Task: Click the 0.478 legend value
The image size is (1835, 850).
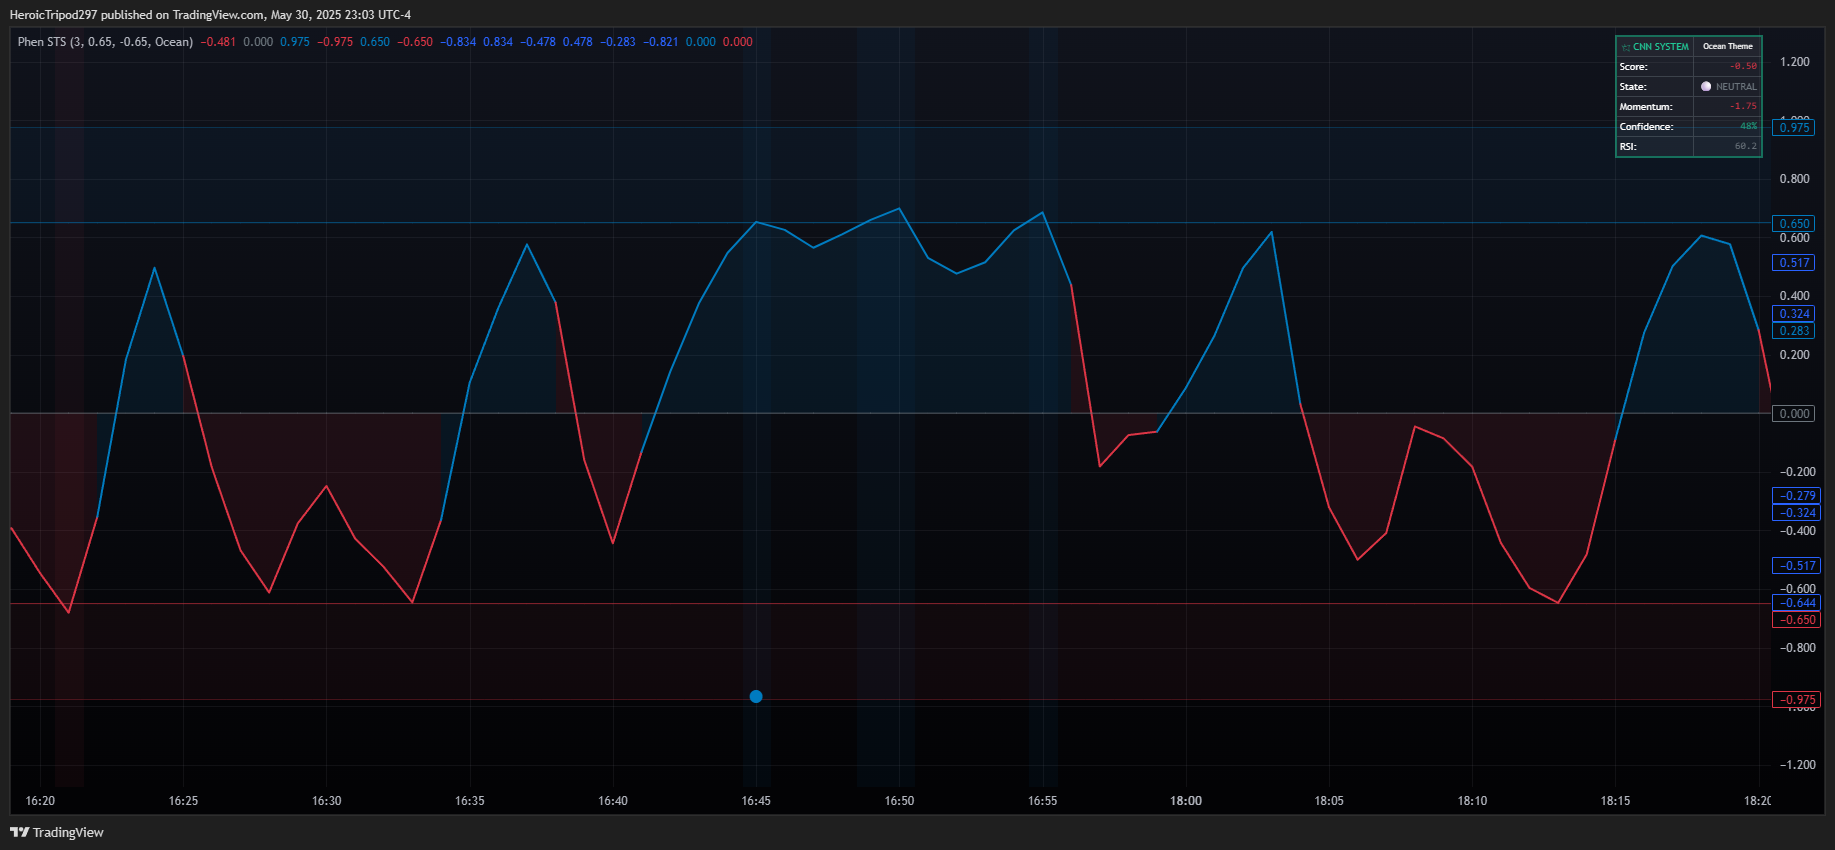Action: (578, 42)
